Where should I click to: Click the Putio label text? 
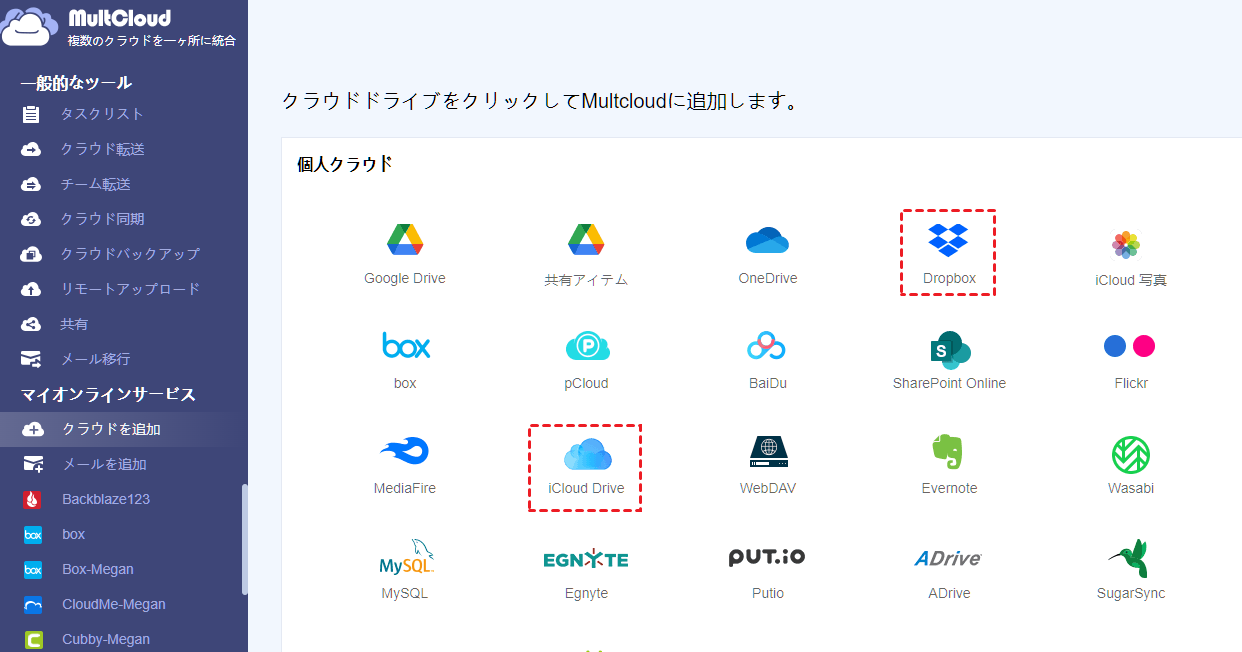click(768, 593)
